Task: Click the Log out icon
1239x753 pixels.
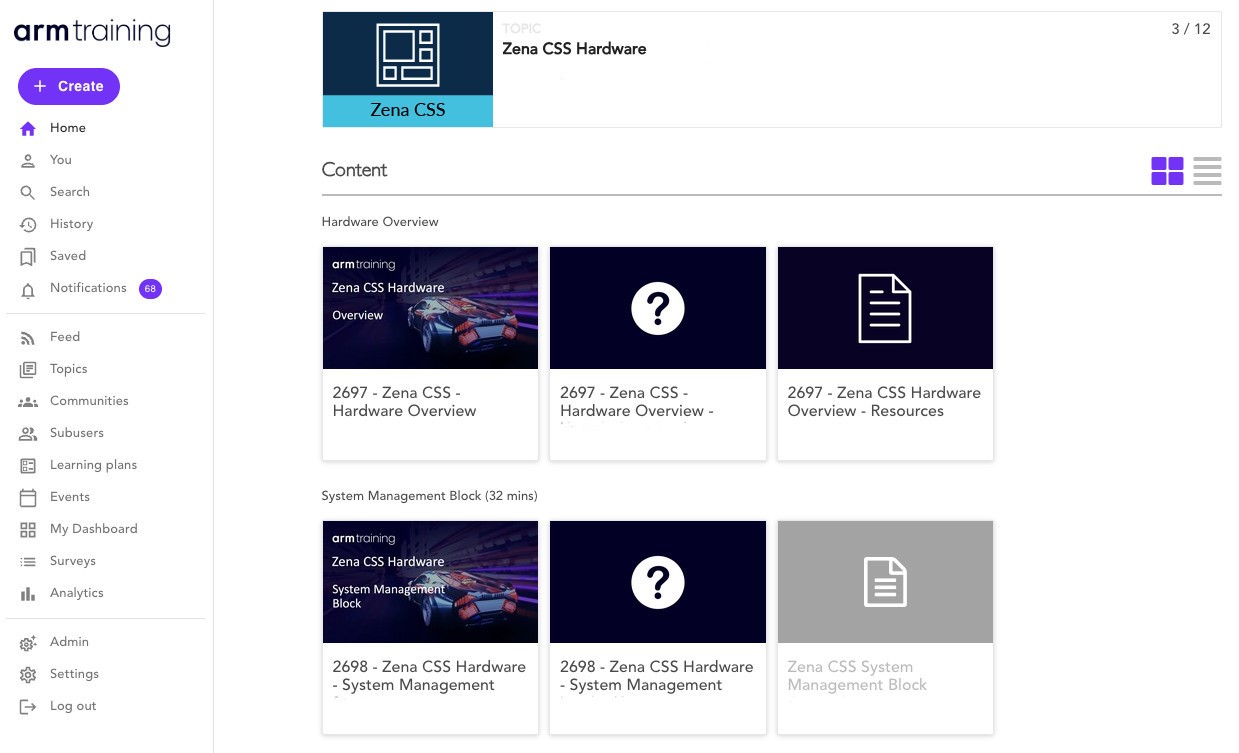Action: [28, 706]
